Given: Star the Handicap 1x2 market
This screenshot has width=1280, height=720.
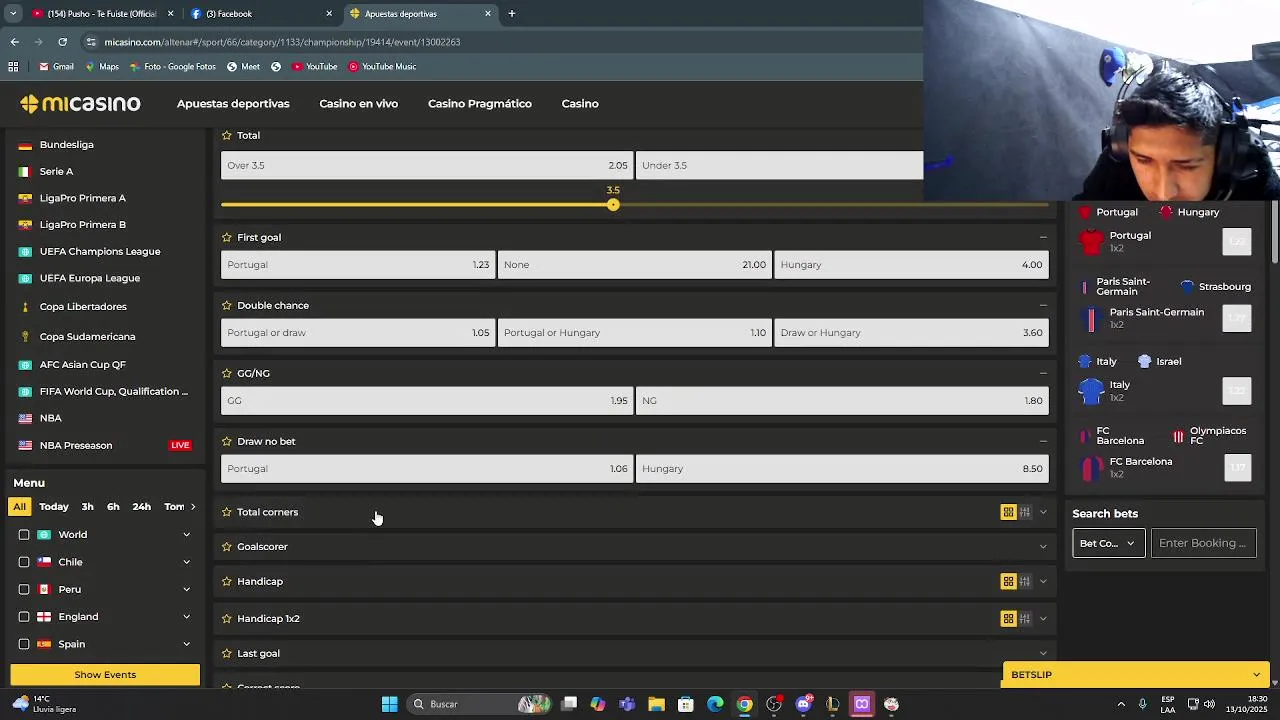Looking at the screenshot, I should (x=227, y=618).
